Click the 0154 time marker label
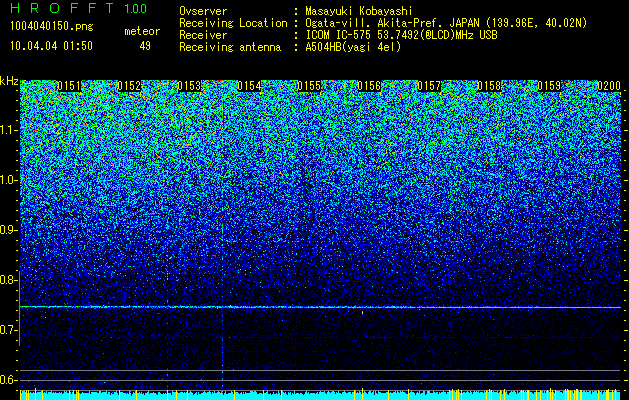This screenshot has height=400, width=629. 249,86
